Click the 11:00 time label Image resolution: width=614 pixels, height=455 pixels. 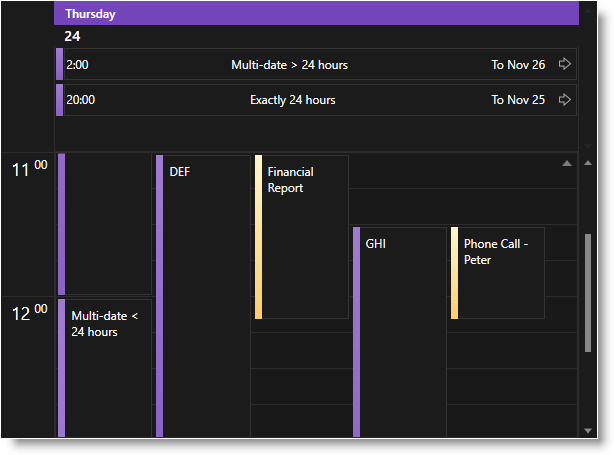click(x=29, y=170)
